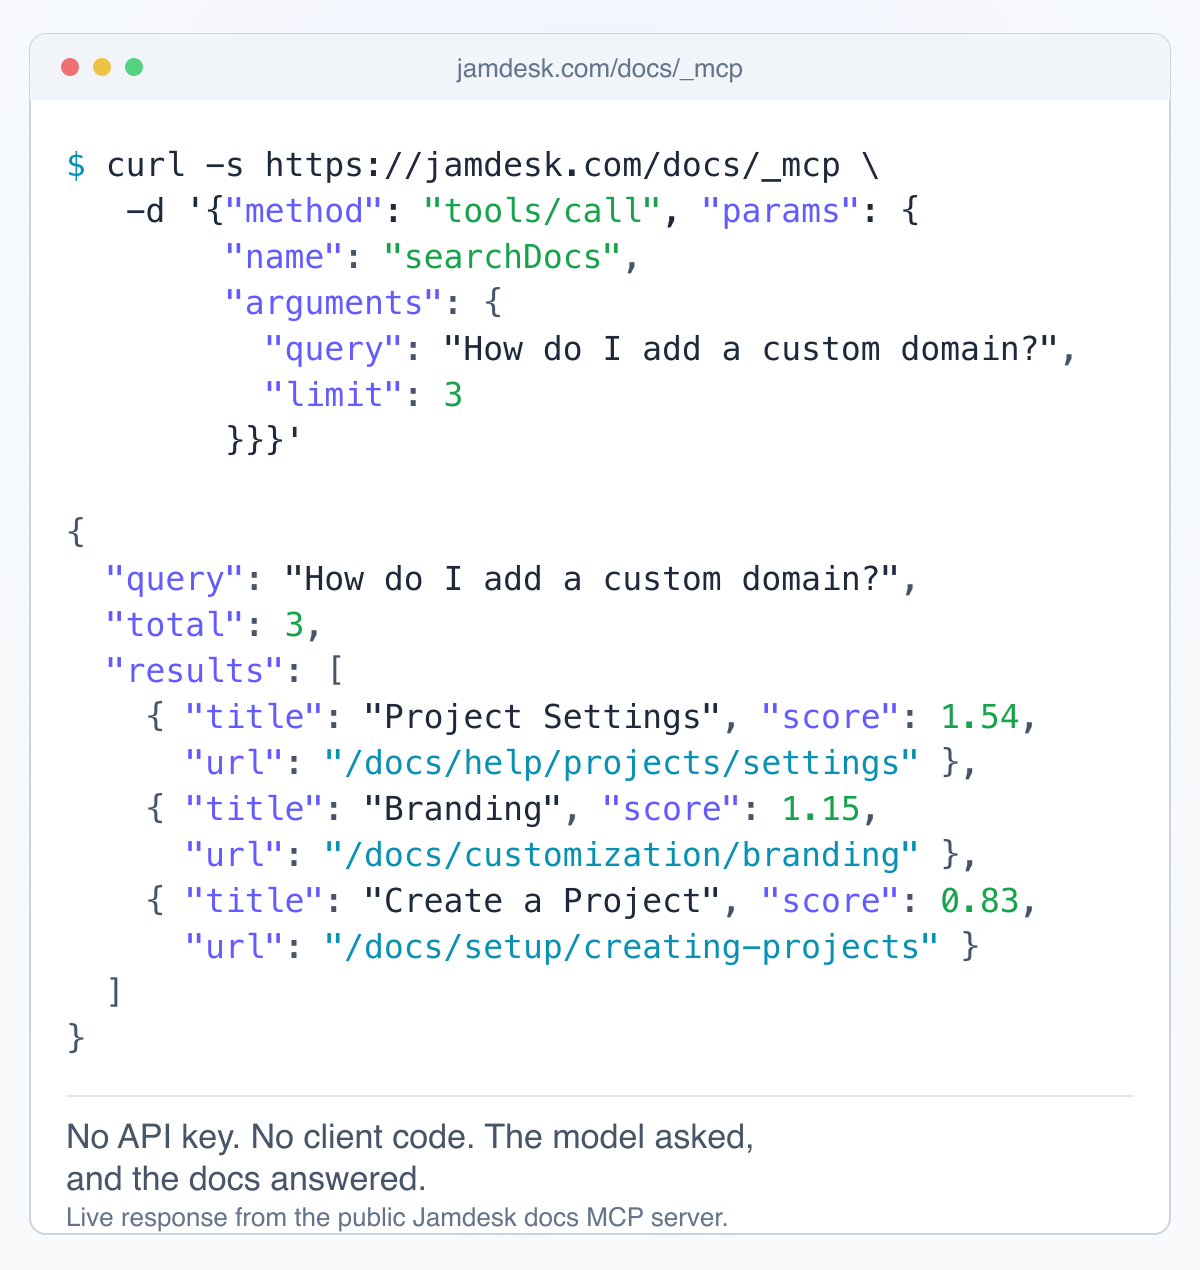
Task: Select the "tools/call" method value
Action: [x=541, y=211]
